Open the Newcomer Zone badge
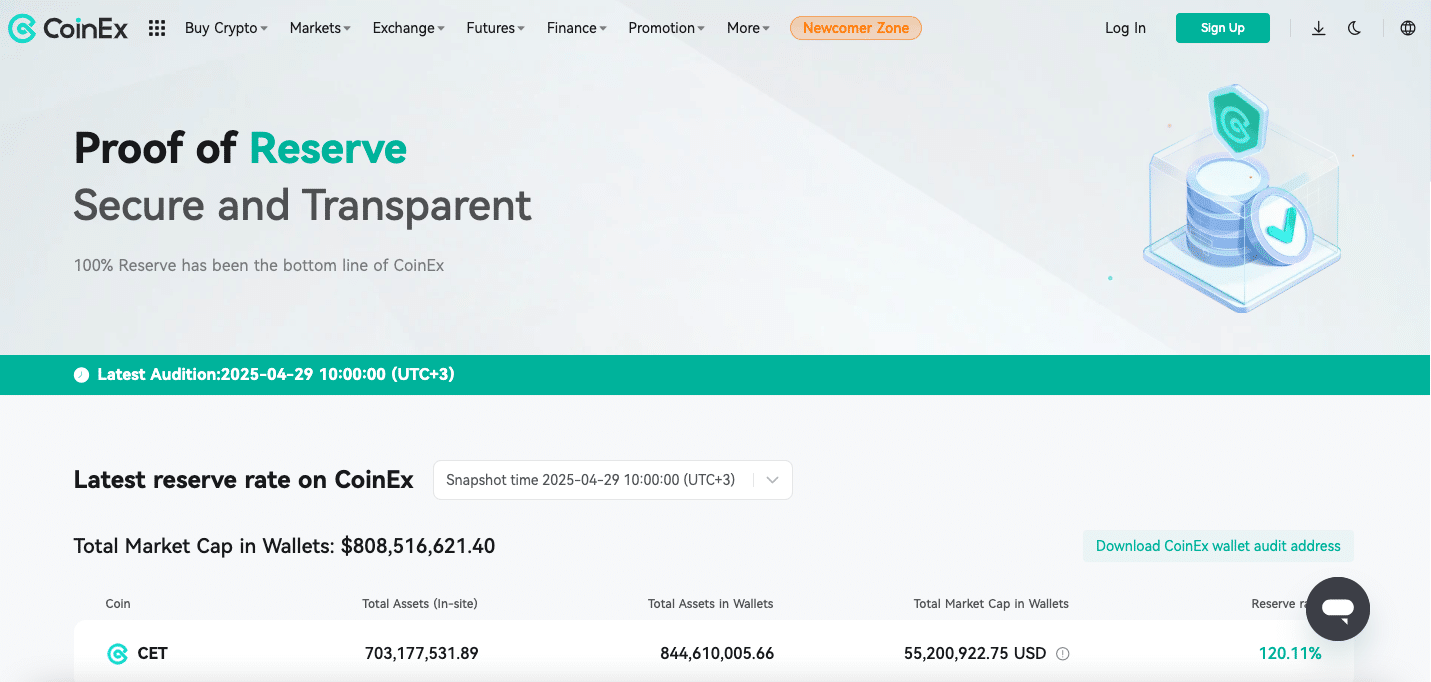The width and height of the screenshot is (1431, 682). [x=855, y=28]
